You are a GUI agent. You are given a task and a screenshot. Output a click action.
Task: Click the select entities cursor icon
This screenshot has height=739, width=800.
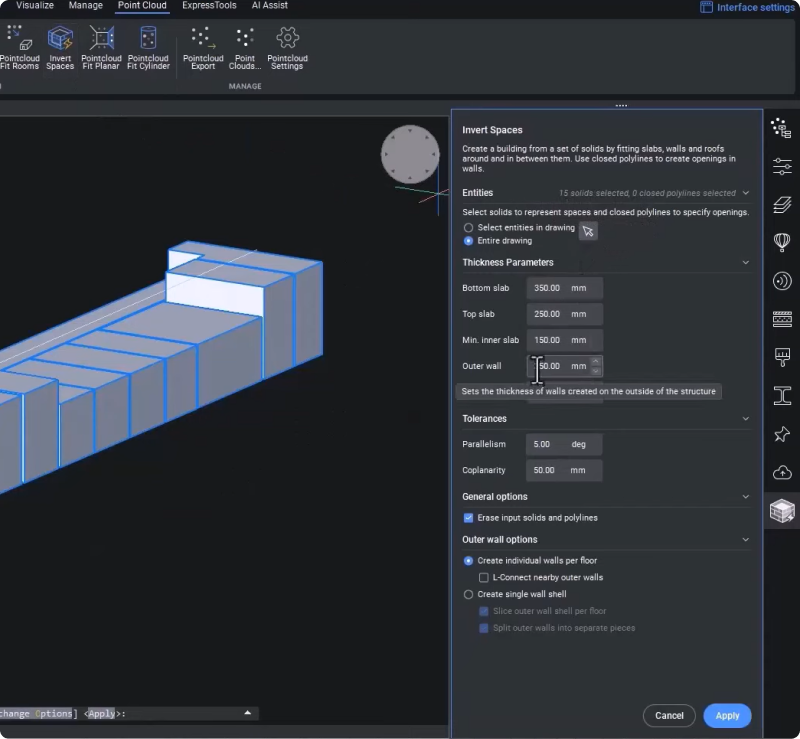coord(588,231)
